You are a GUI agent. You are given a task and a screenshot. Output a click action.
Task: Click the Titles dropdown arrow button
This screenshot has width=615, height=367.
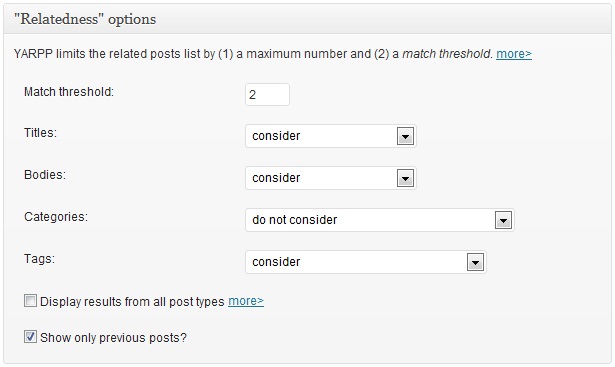405,136
